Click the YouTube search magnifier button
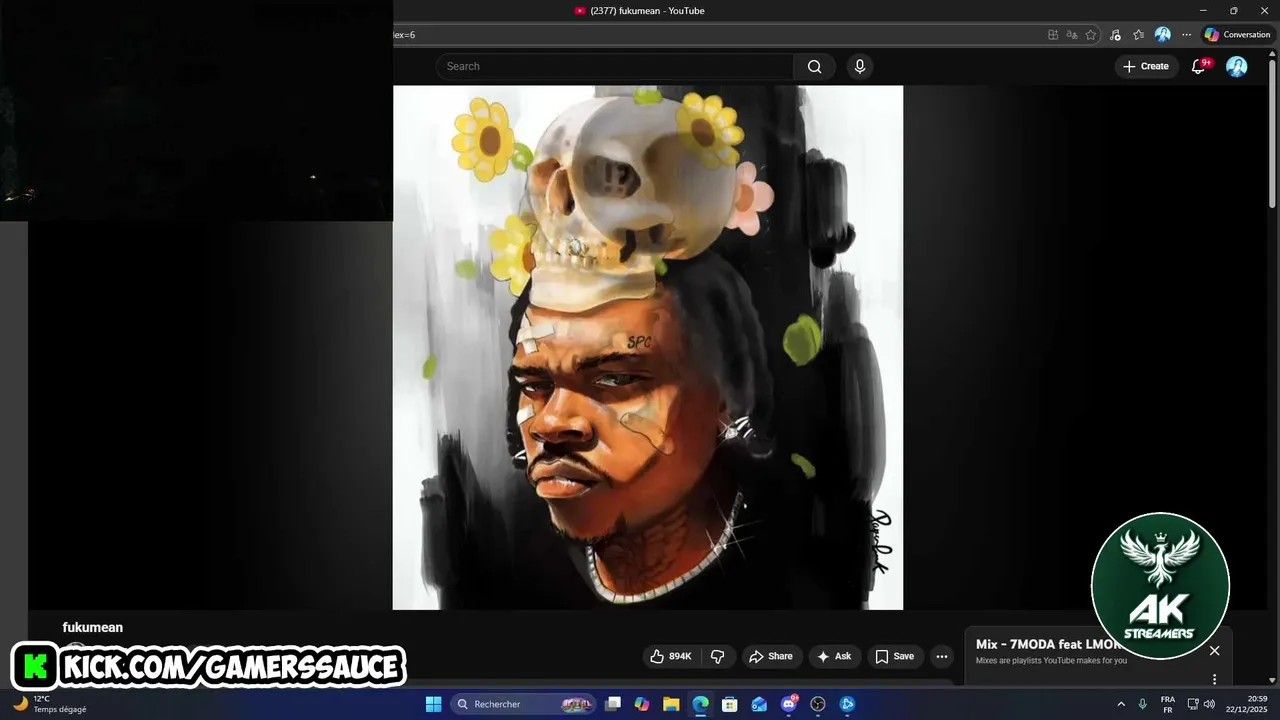 pos(814,66)
